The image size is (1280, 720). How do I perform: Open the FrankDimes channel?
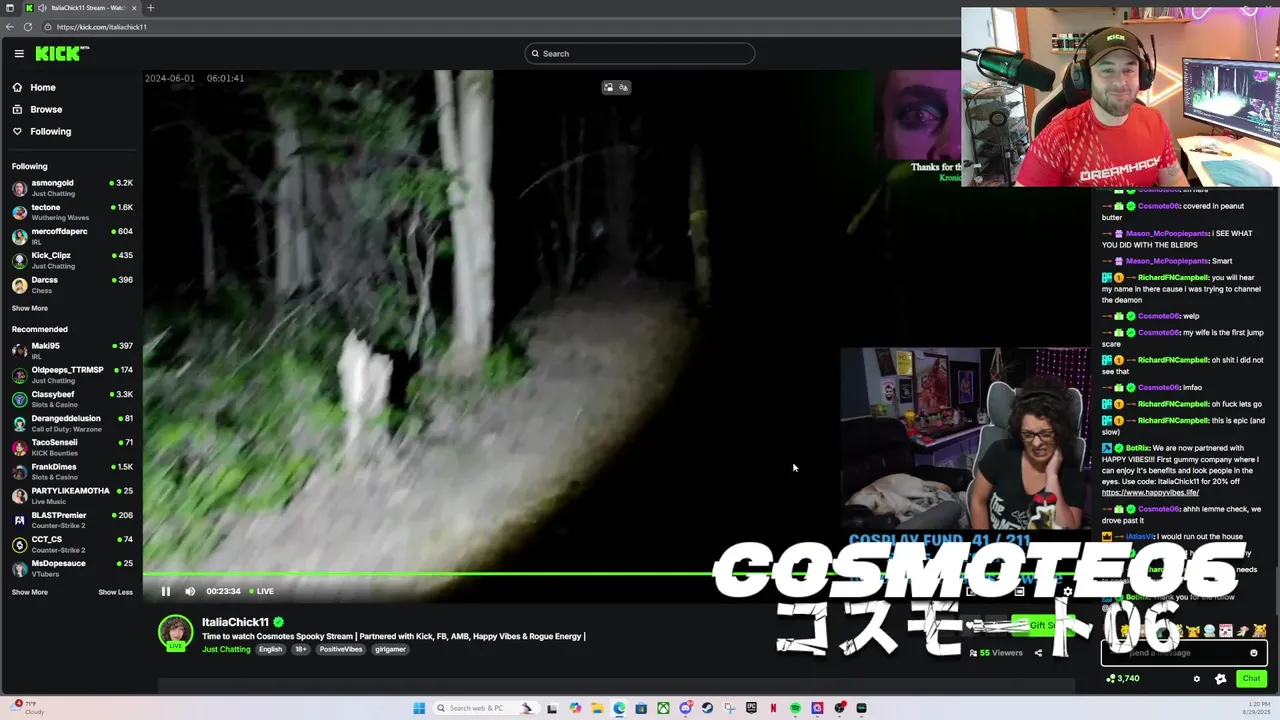tap(72, 472)
